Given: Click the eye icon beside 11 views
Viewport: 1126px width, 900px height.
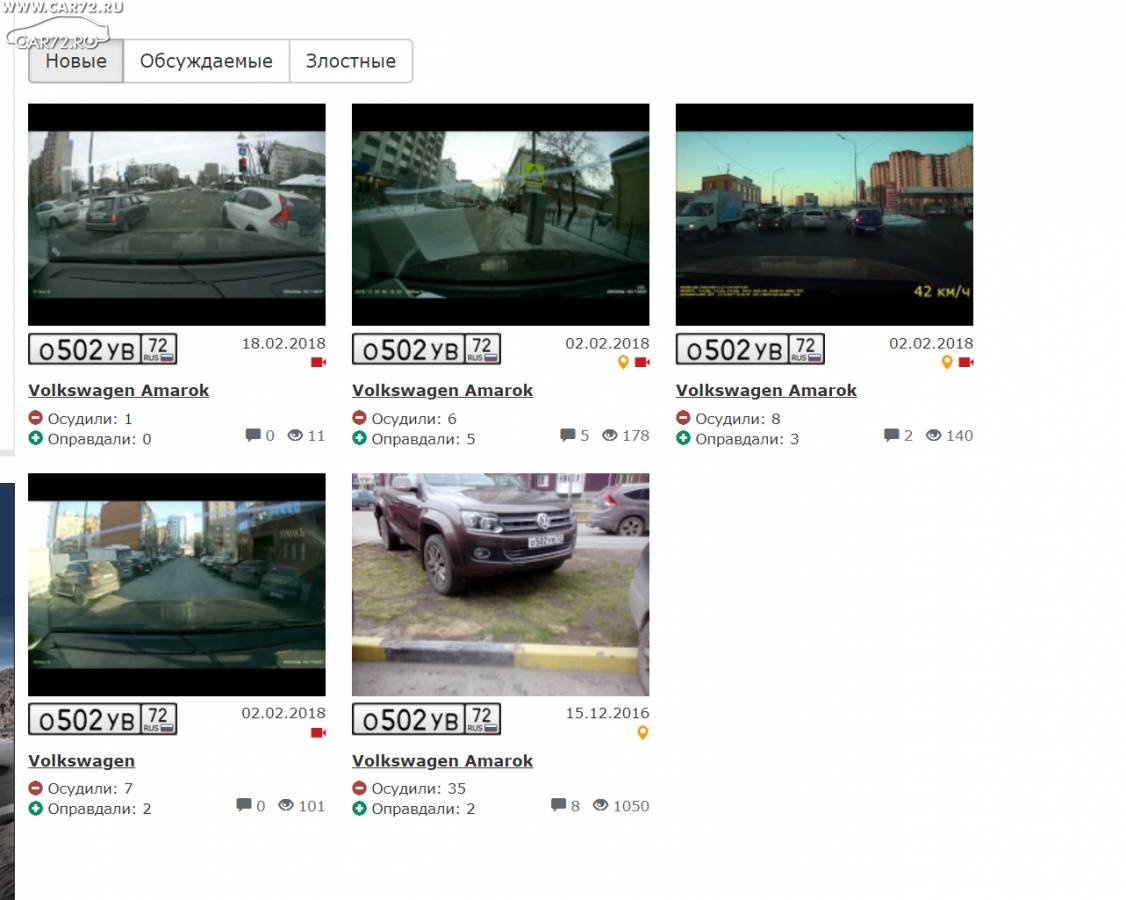Looking at the screenshot, I should click(x=295, y=435).
